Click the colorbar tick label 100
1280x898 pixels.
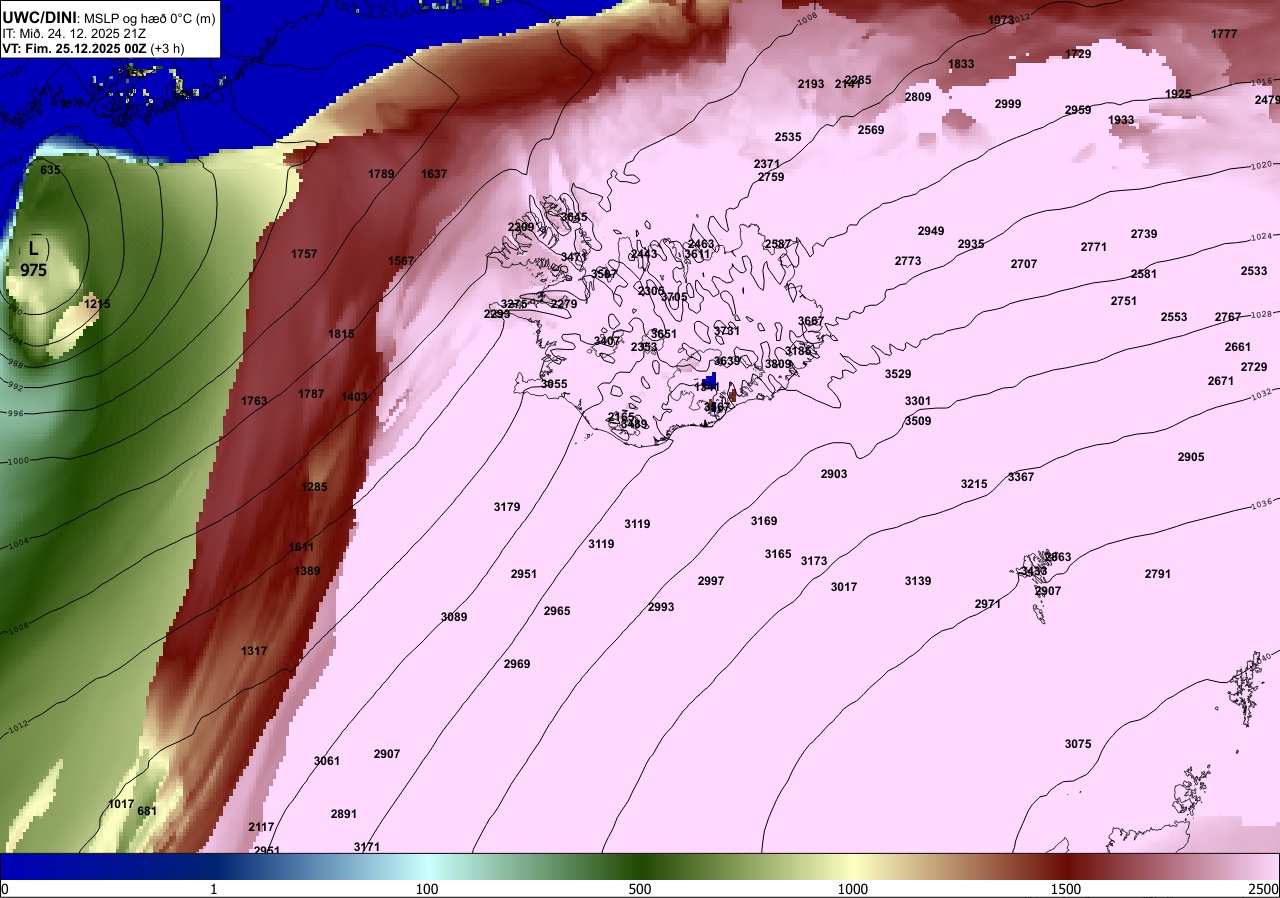(427, 889)
